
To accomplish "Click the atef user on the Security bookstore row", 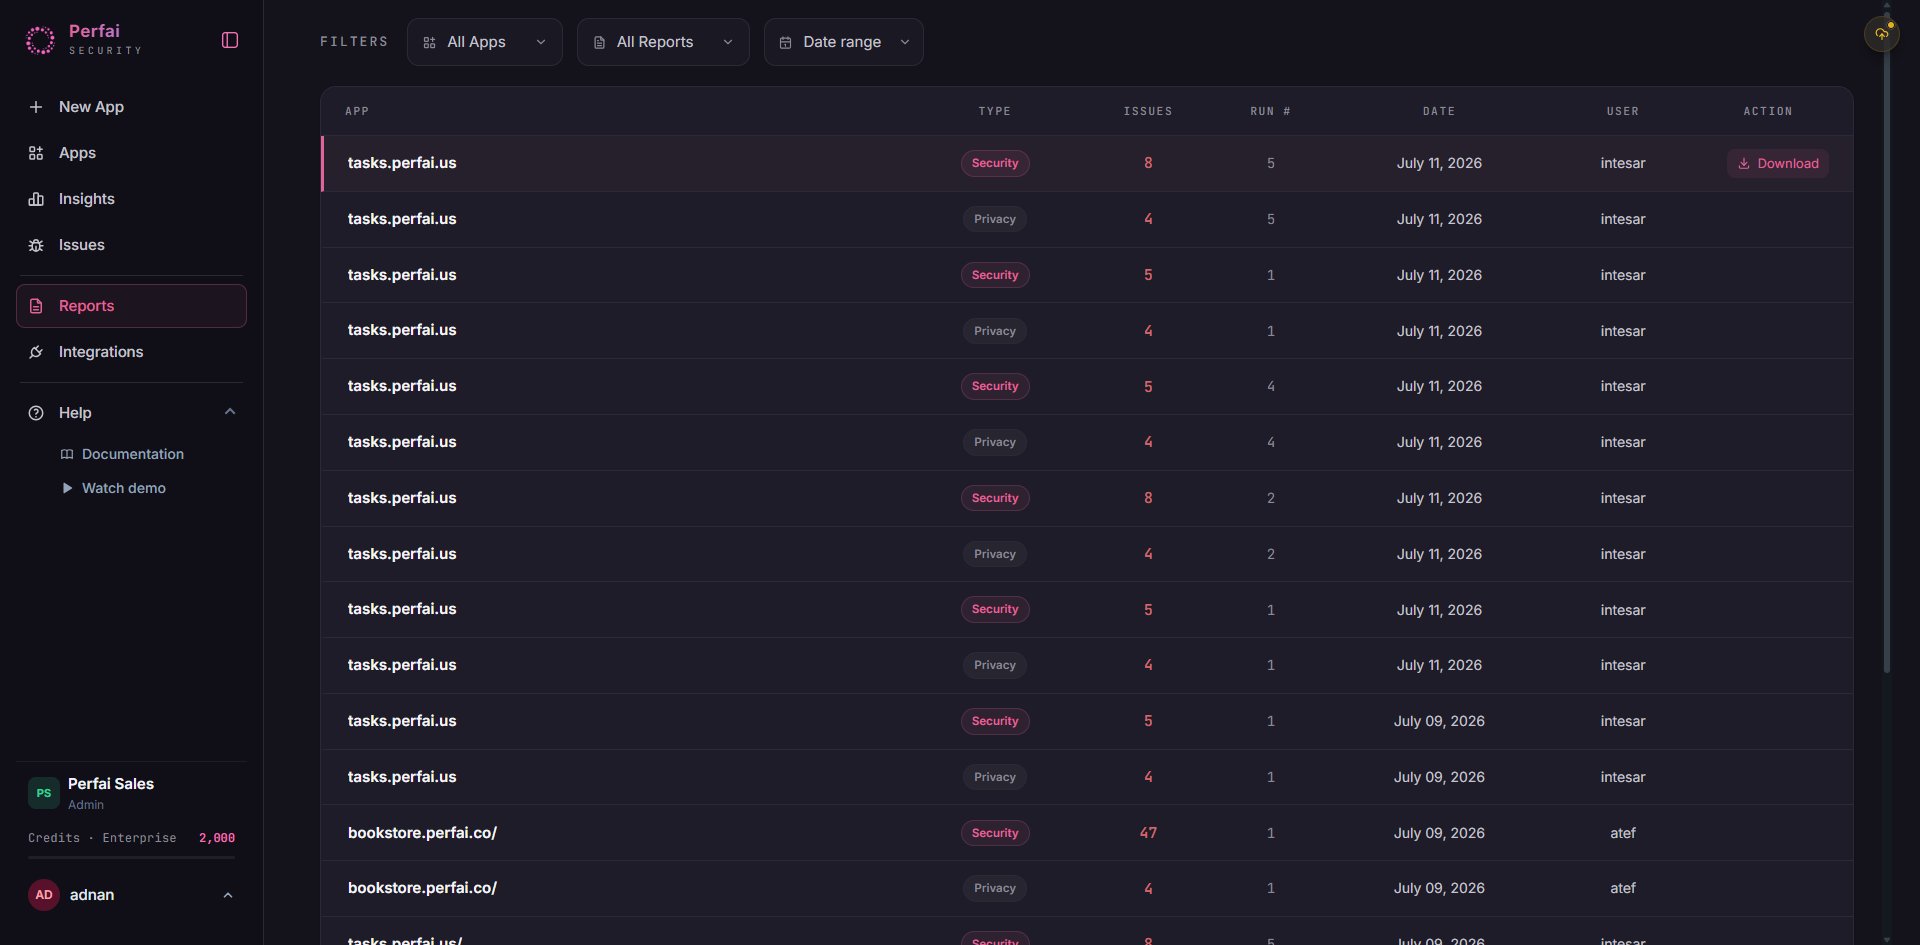I will pyautogui.click(x=1623, y=833).
